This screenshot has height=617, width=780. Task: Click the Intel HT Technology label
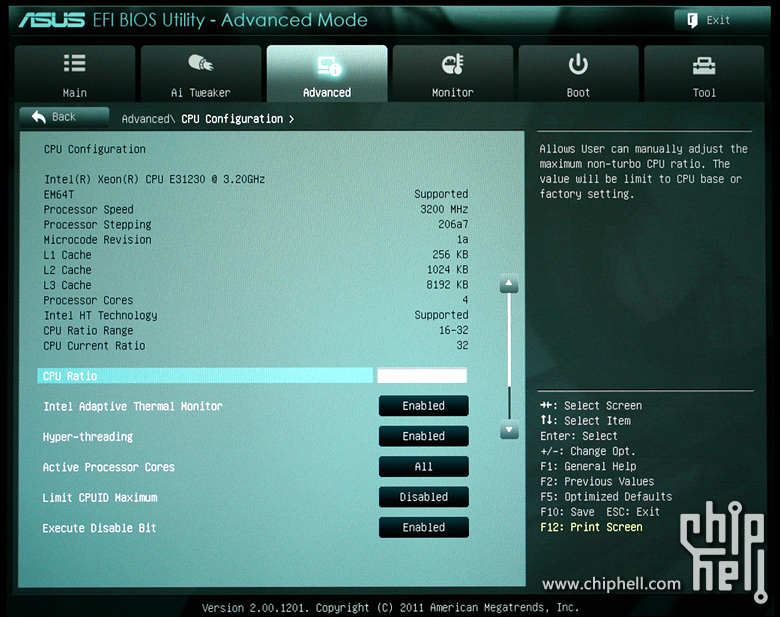(100, 315)
